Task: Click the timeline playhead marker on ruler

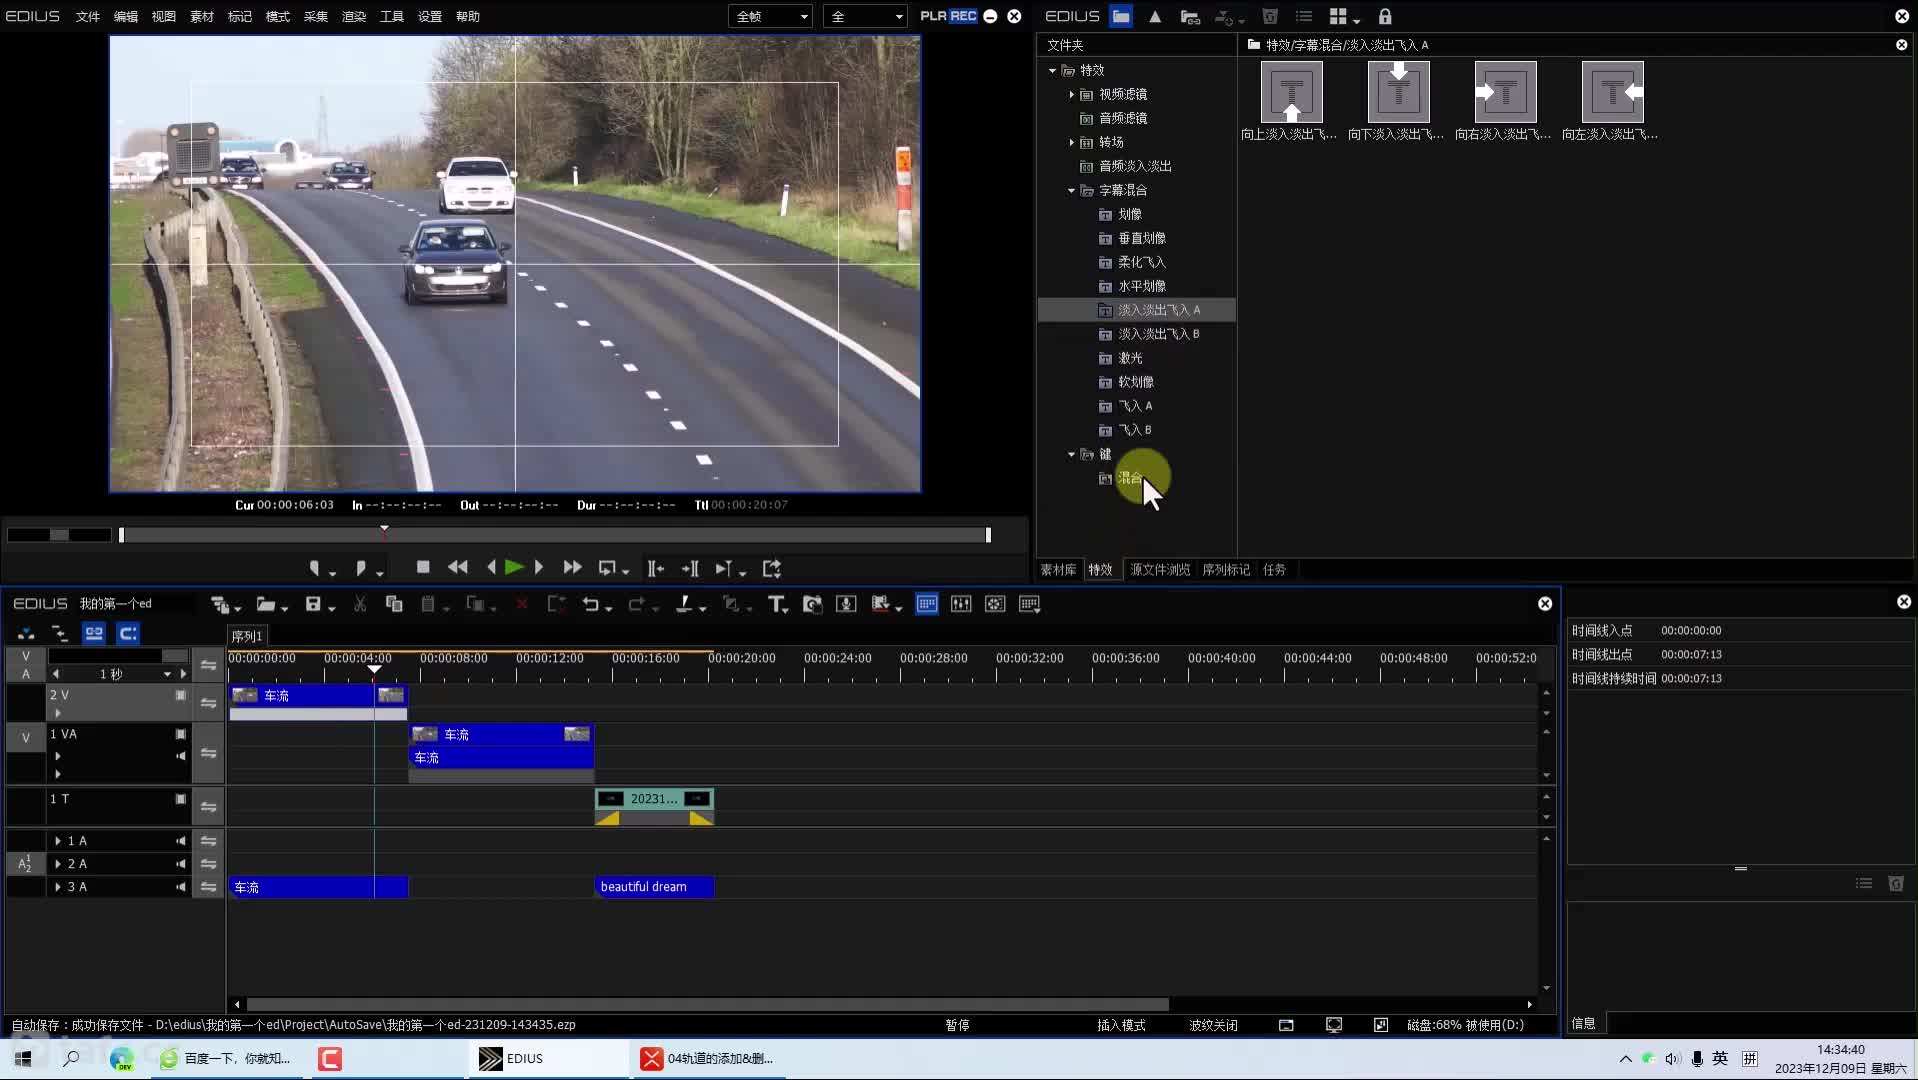Action: (374, 669)
